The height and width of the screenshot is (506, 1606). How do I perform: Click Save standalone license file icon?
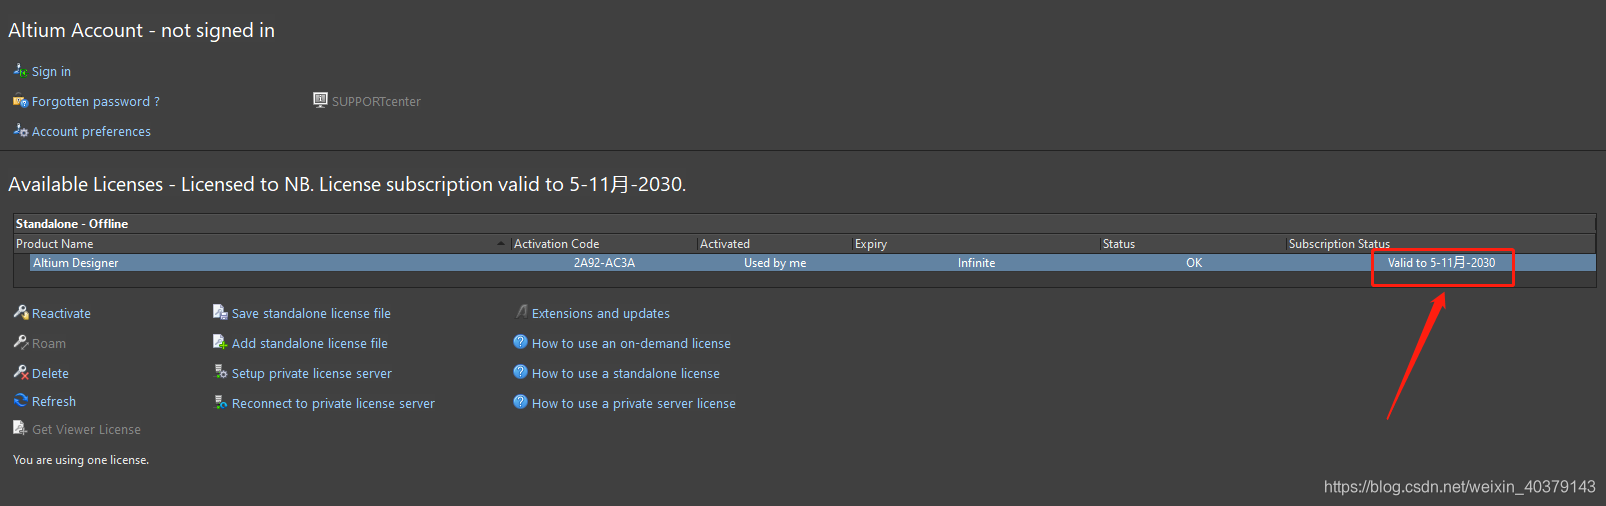click(220, 312)
